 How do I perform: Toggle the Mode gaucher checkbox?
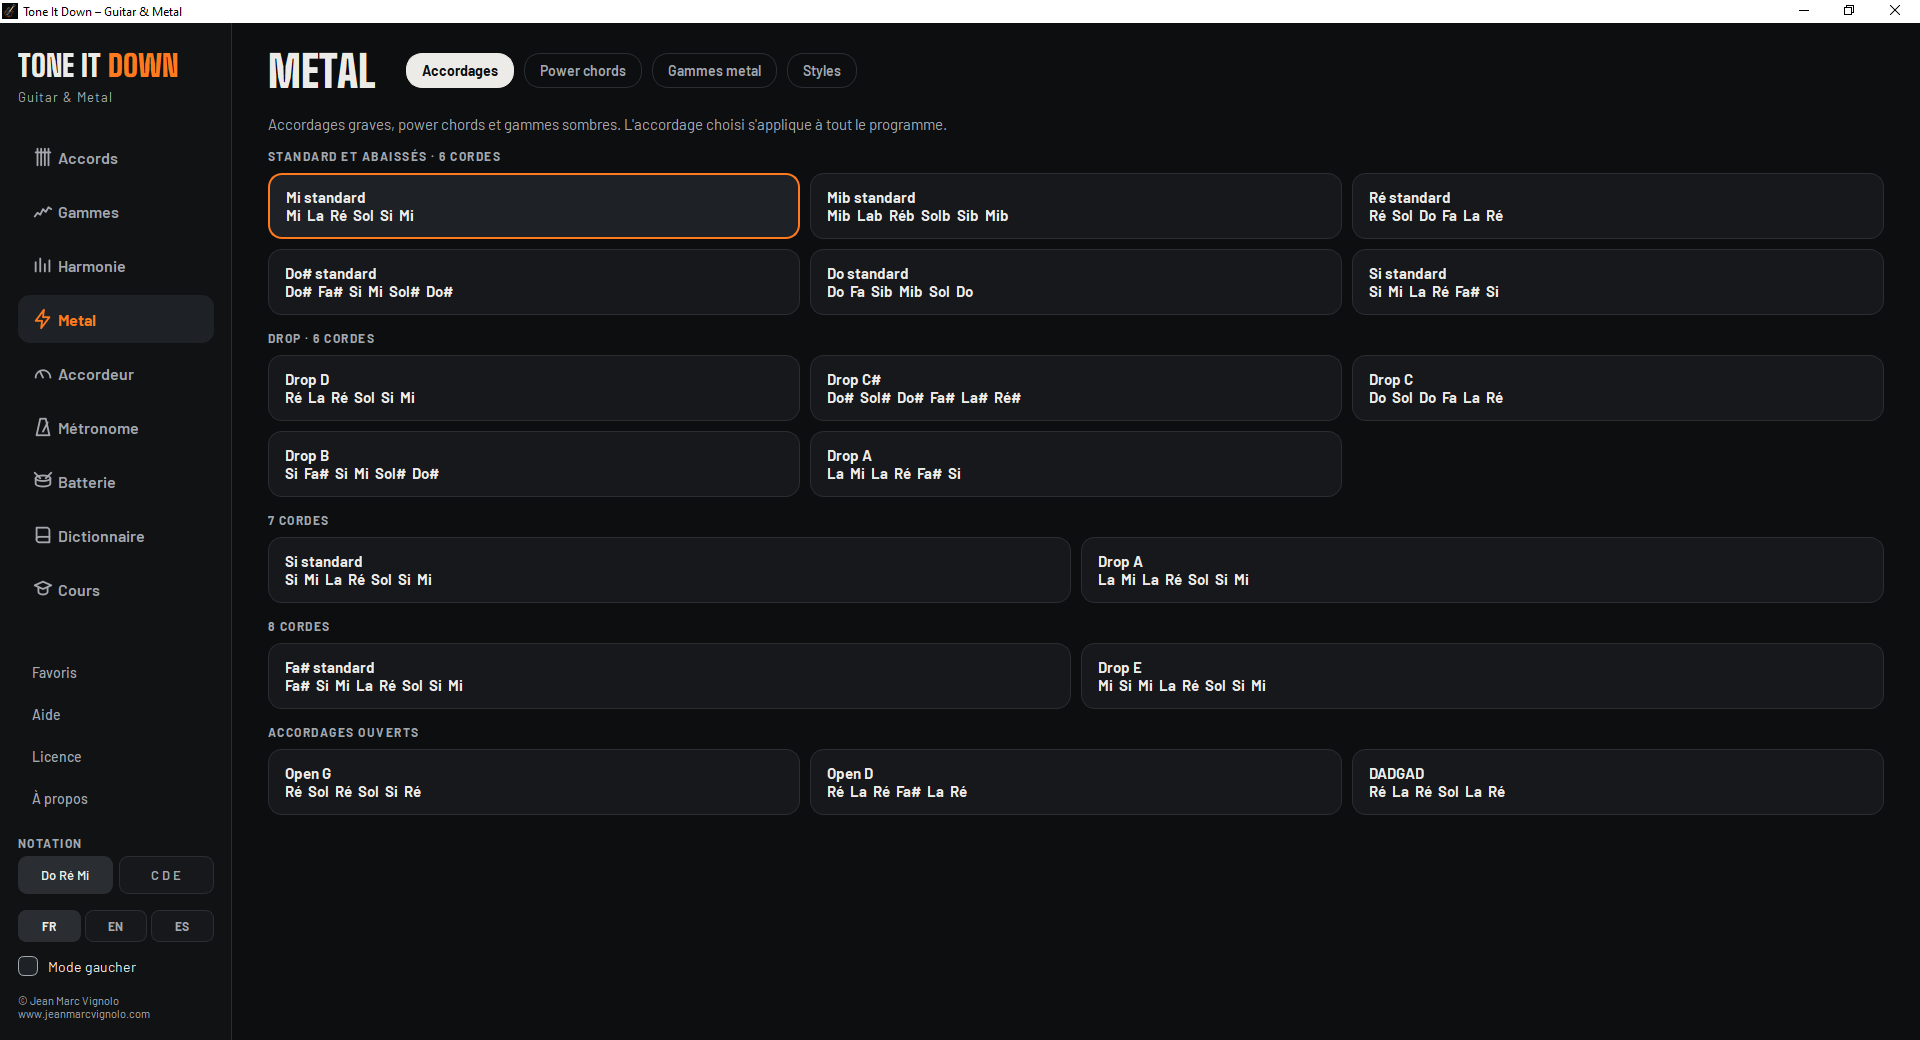[28, 966]
